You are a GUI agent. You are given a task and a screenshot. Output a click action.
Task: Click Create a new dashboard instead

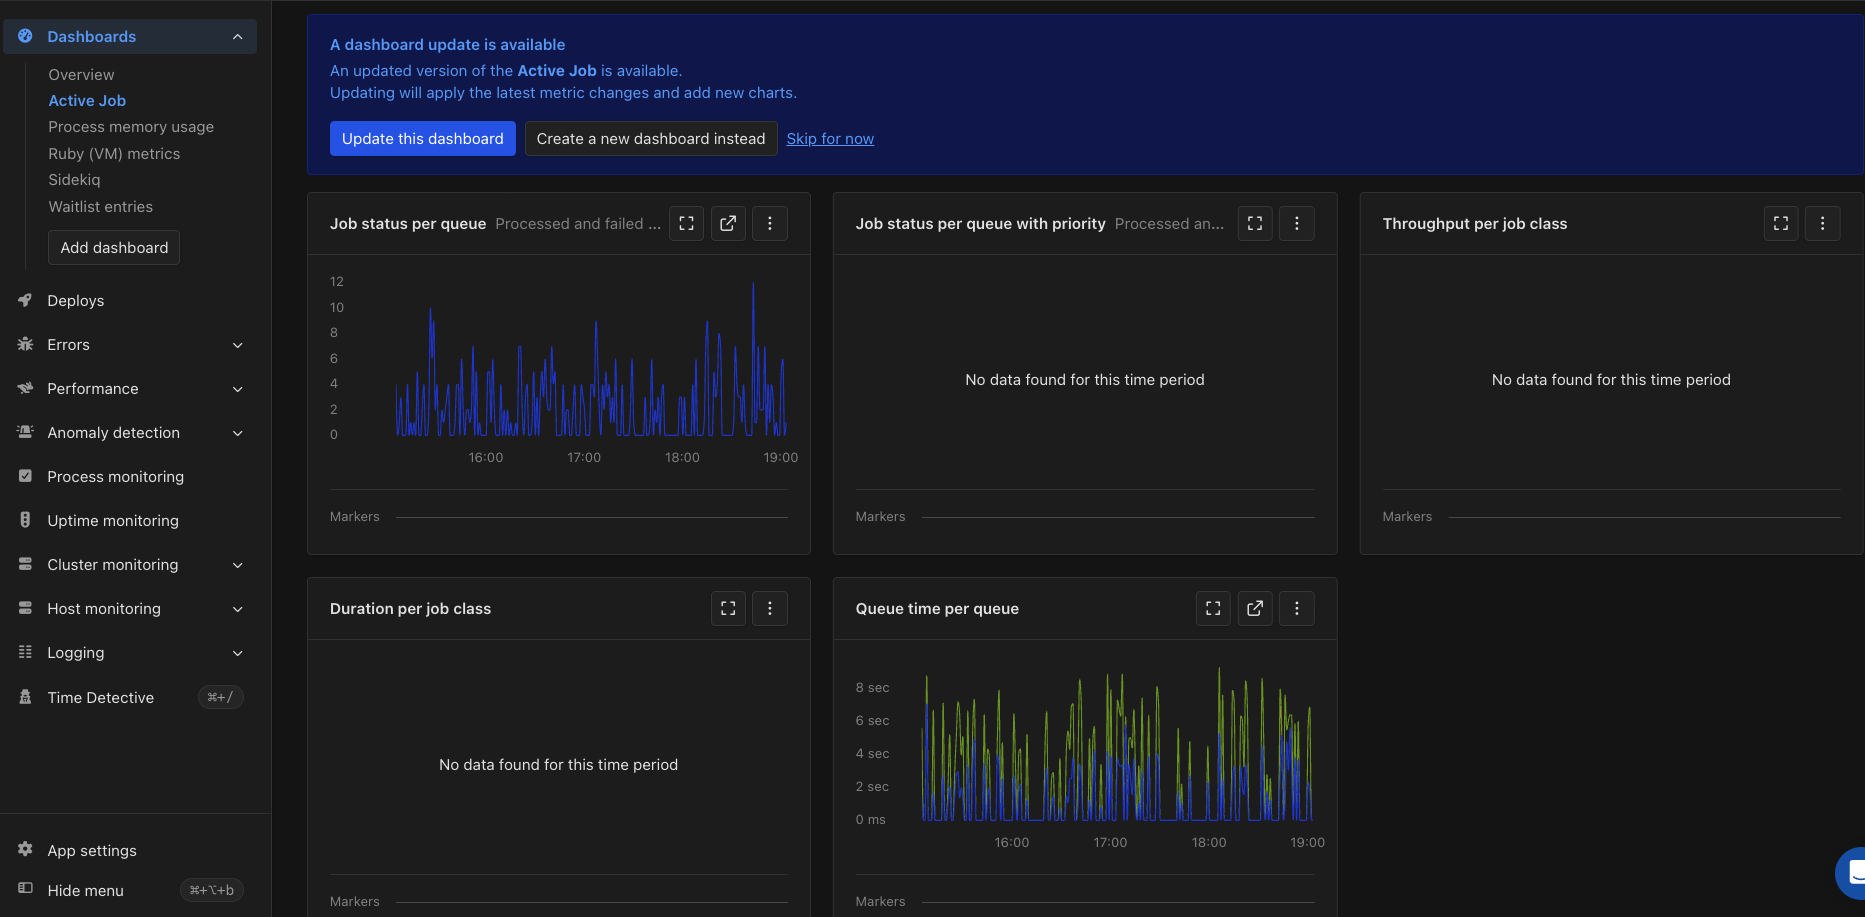[651, 138]
